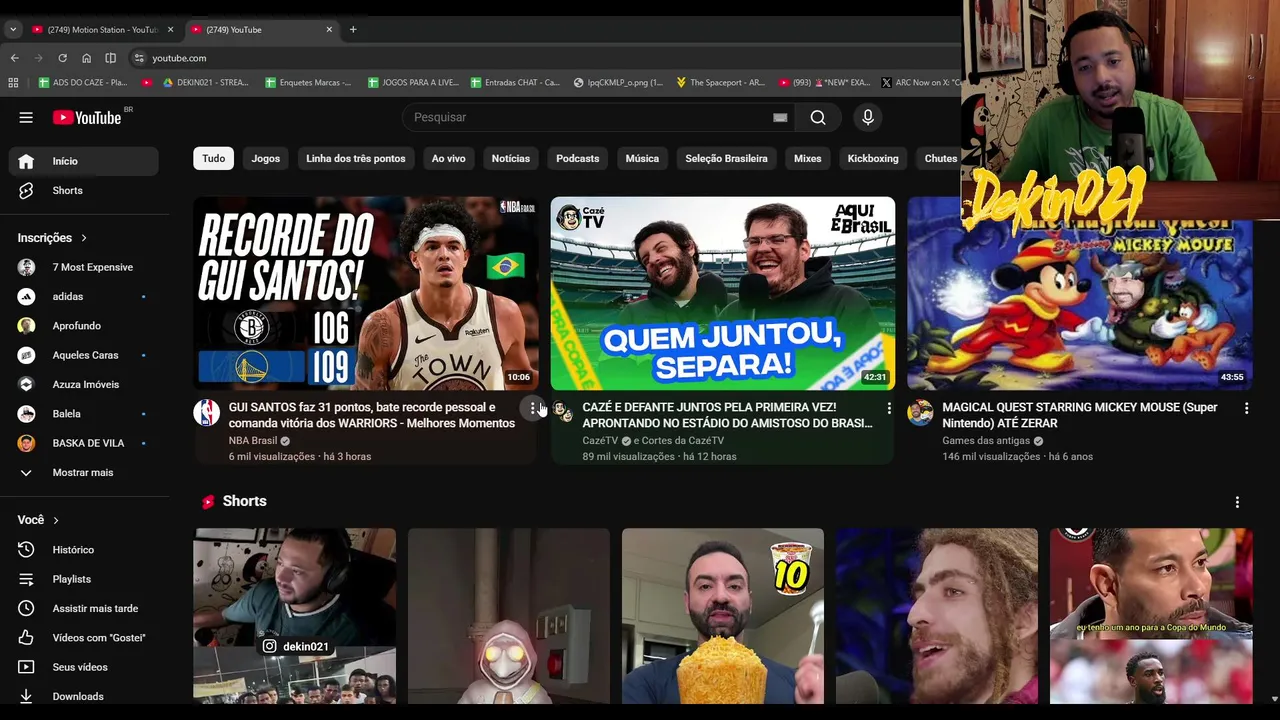The width and height of the screenshot is (1280, 720).
Task: Open the browser apps grid icon
Action: click(13, 83)
